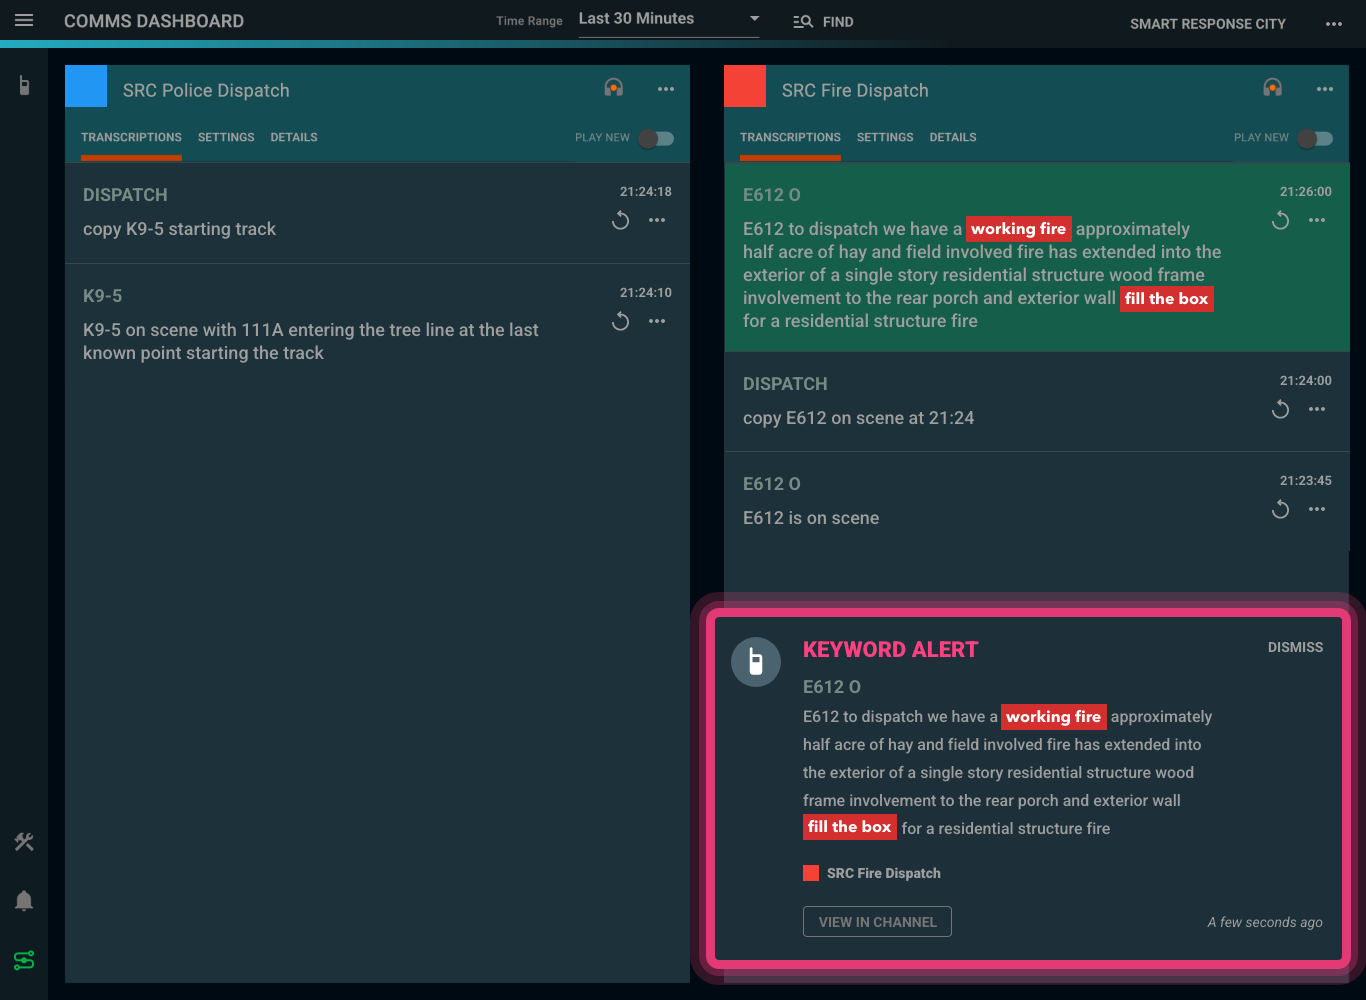
Task: Open the Fire Dispatch Details tab
Action: click(x=953, y=138)
